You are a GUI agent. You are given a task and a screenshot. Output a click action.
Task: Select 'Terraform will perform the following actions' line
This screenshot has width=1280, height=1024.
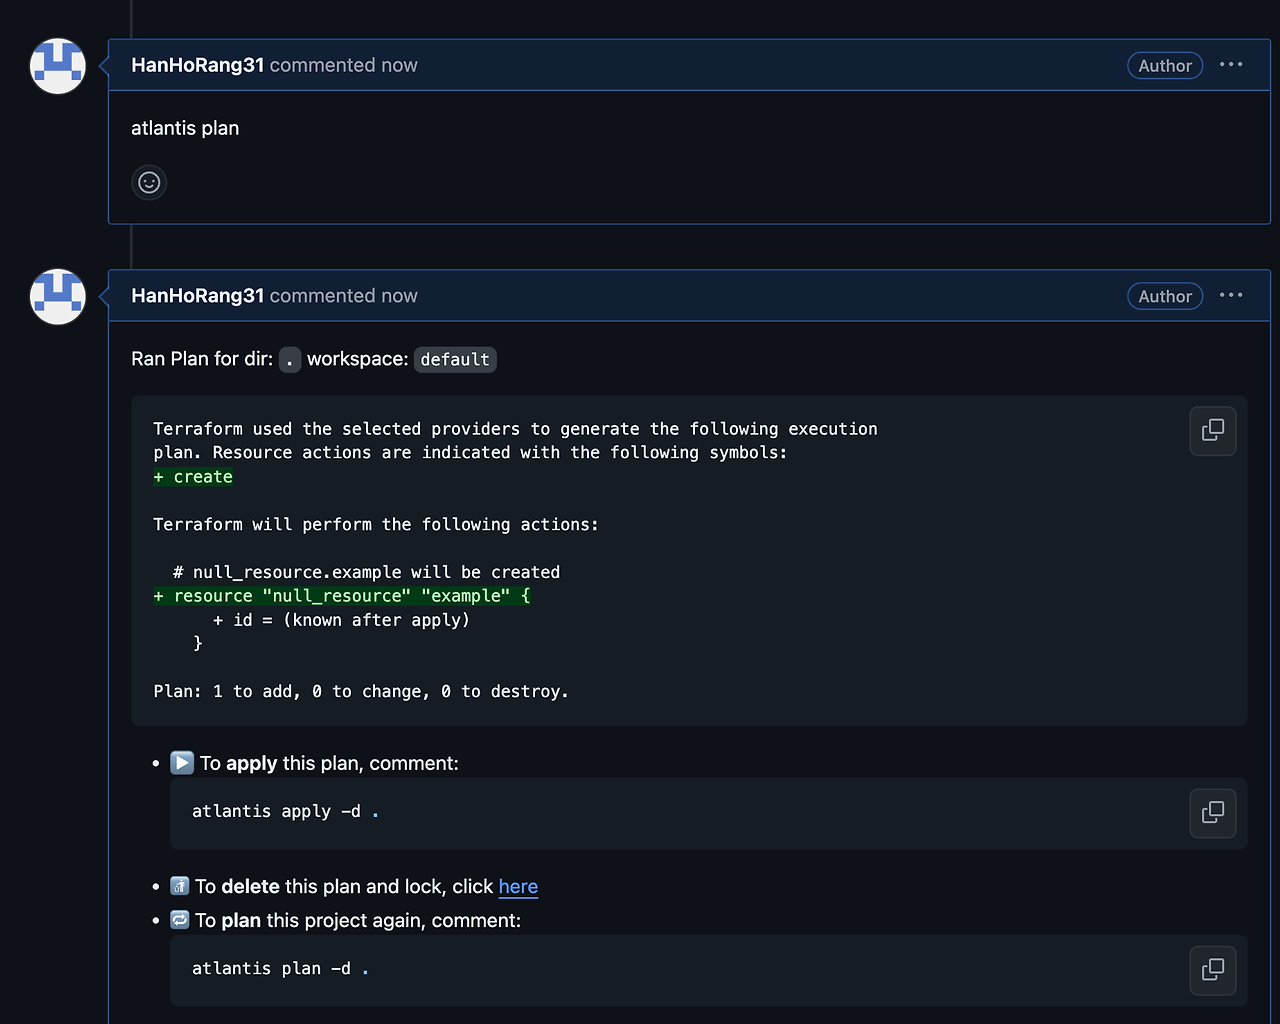tap(376, 525)
